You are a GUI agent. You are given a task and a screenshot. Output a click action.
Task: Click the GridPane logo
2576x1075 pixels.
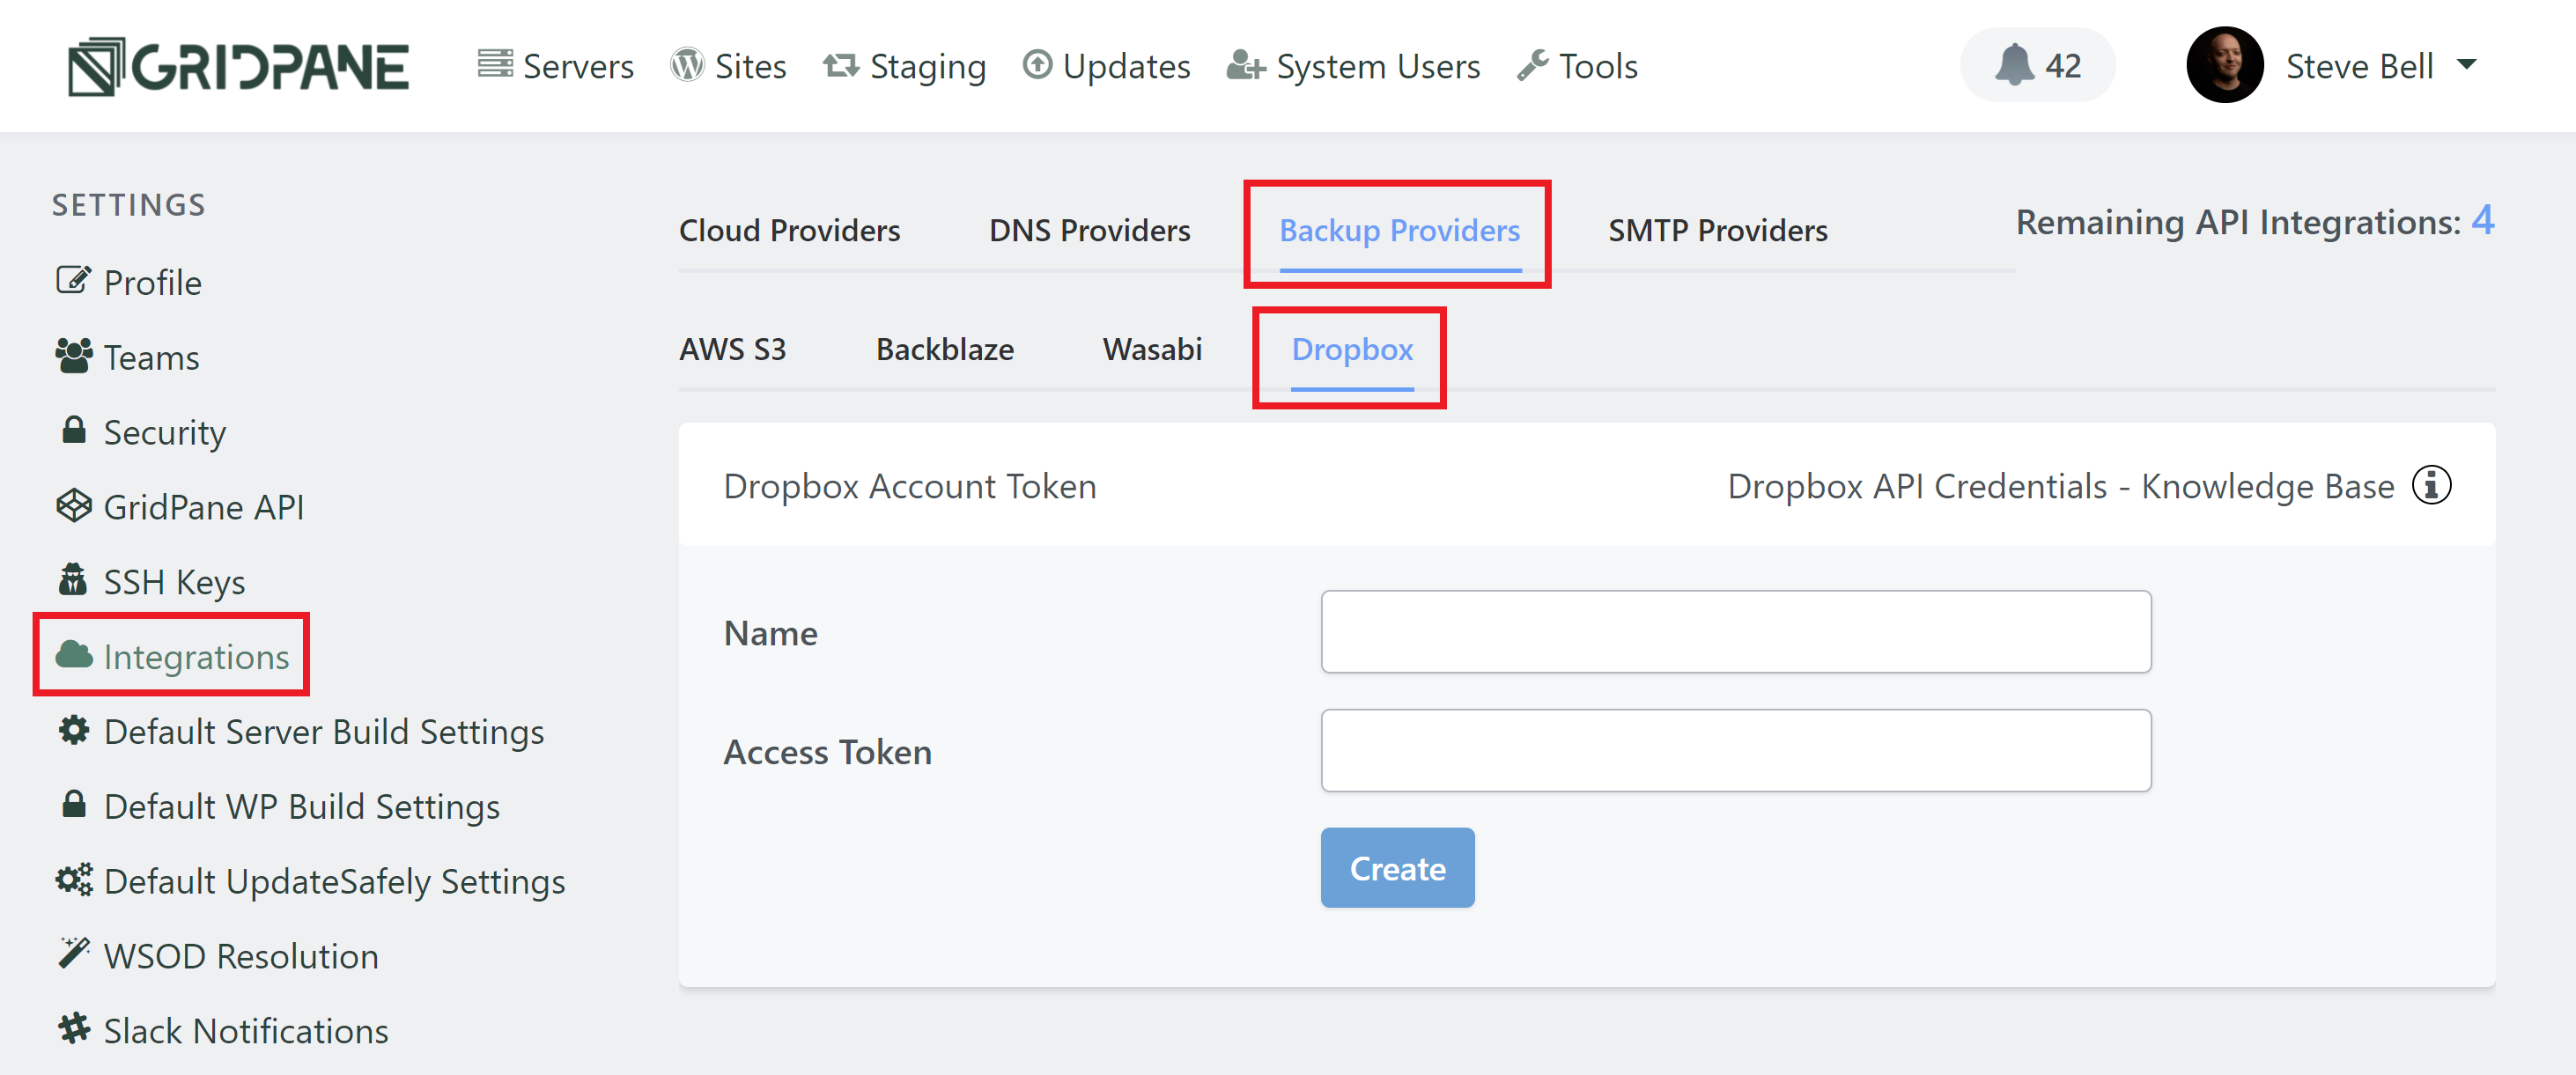point(238,66)
